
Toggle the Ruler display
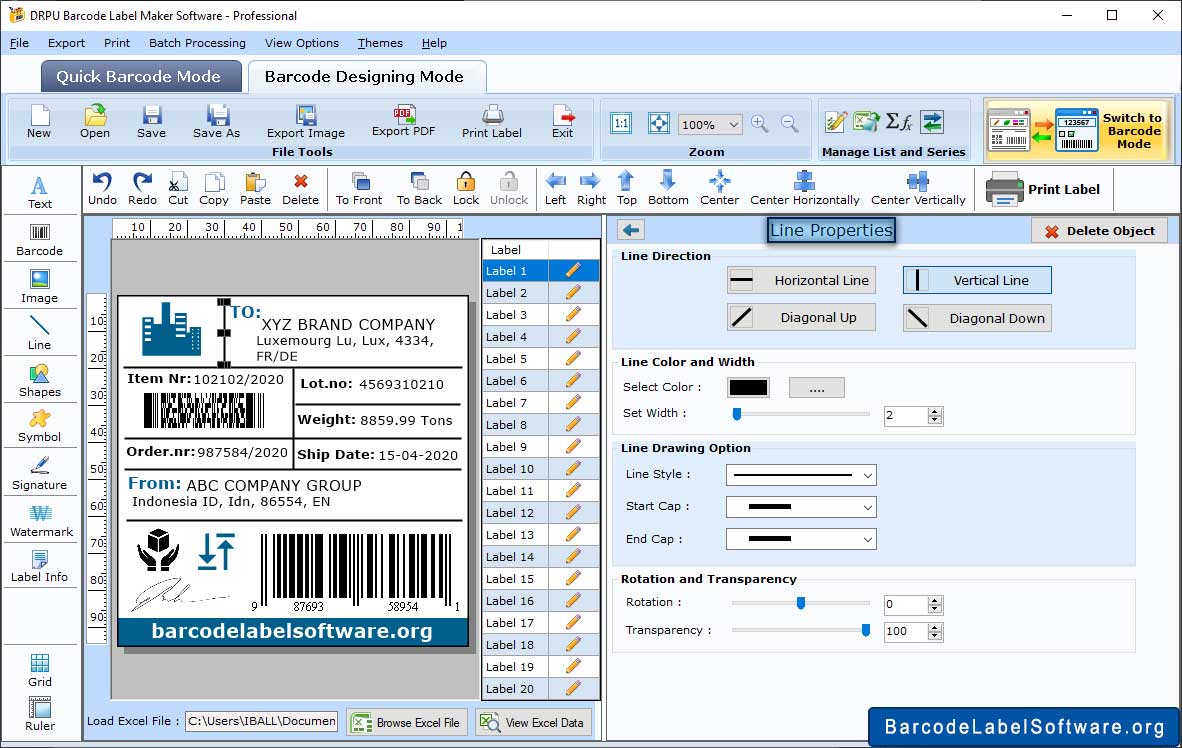(x=40, y=715)
